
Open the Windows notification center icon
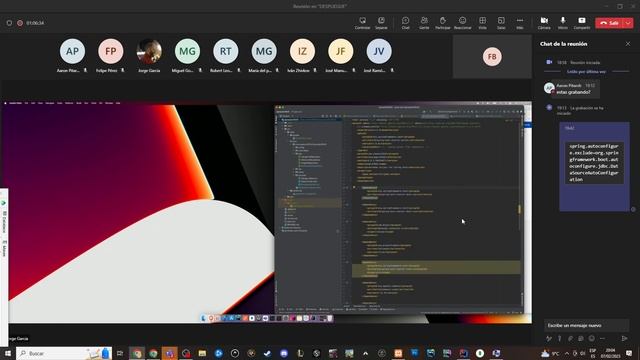pyautogui.click(x=629, y=353)
